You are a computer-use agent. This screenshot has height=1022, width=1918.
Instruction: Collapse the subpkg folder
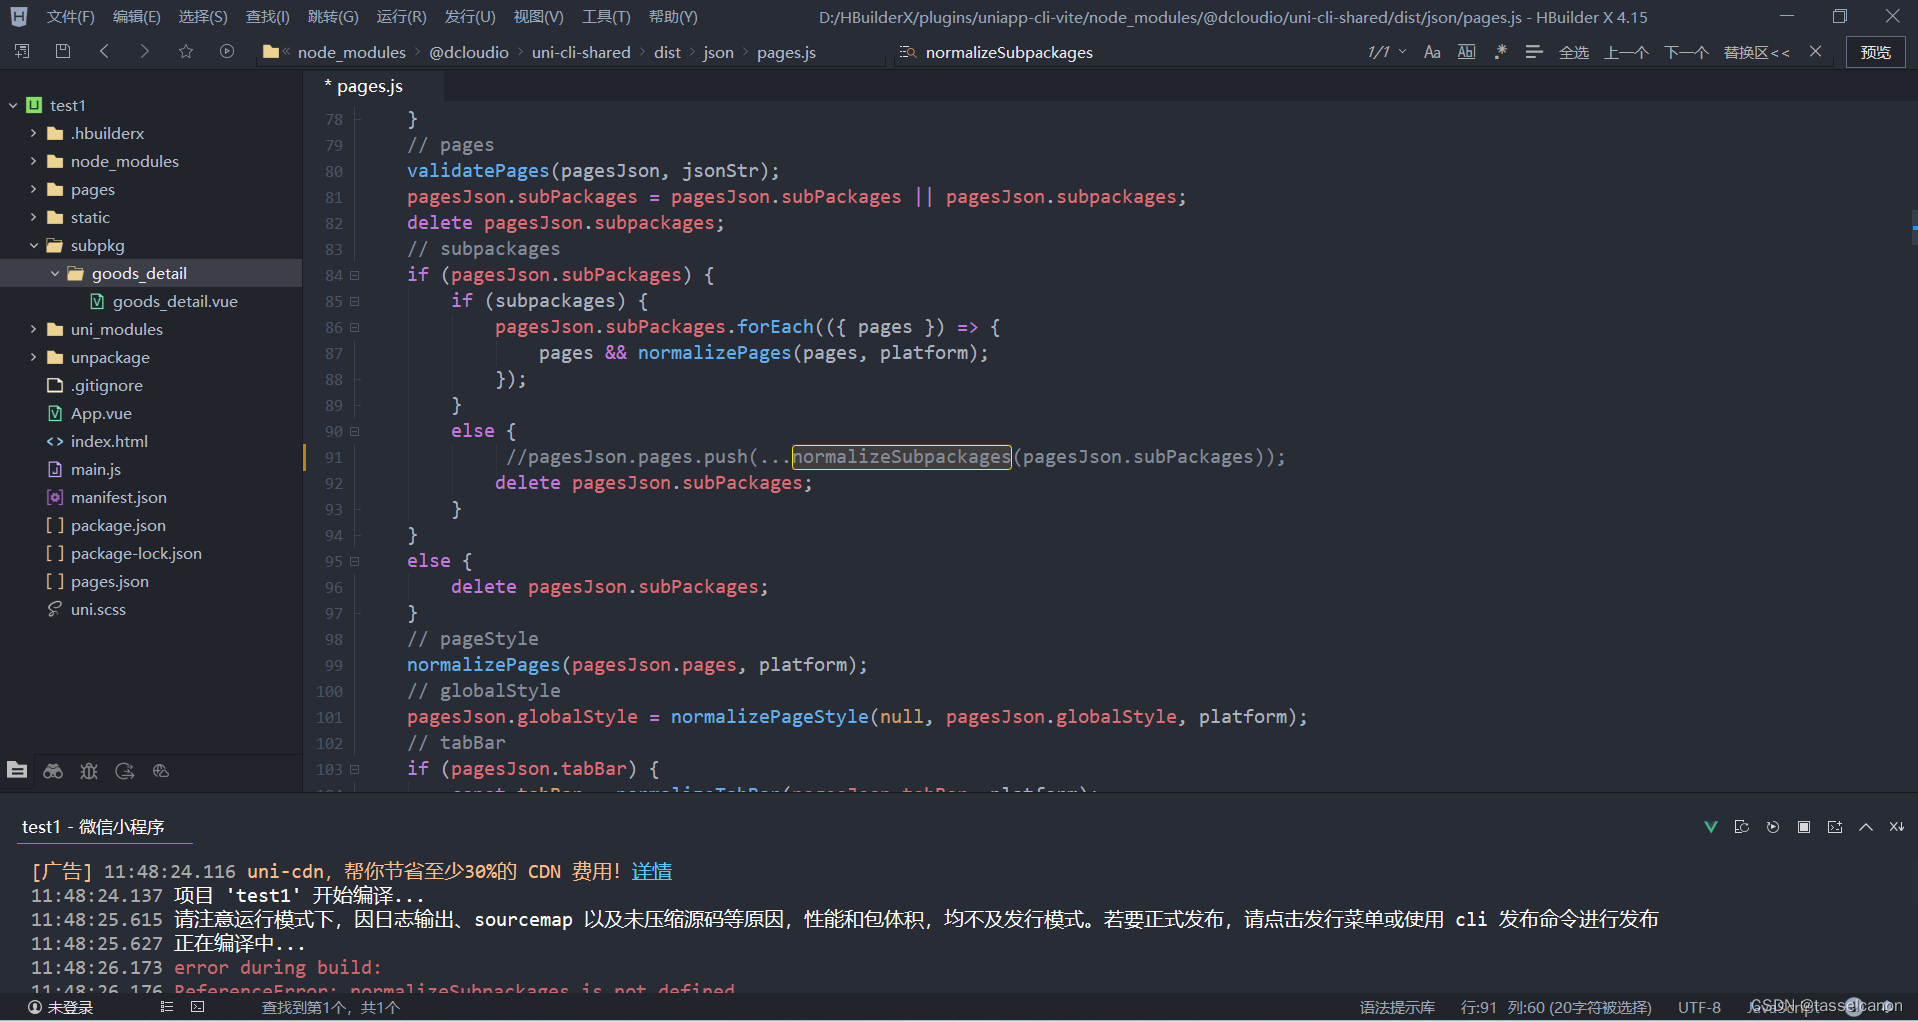[33, 245]
